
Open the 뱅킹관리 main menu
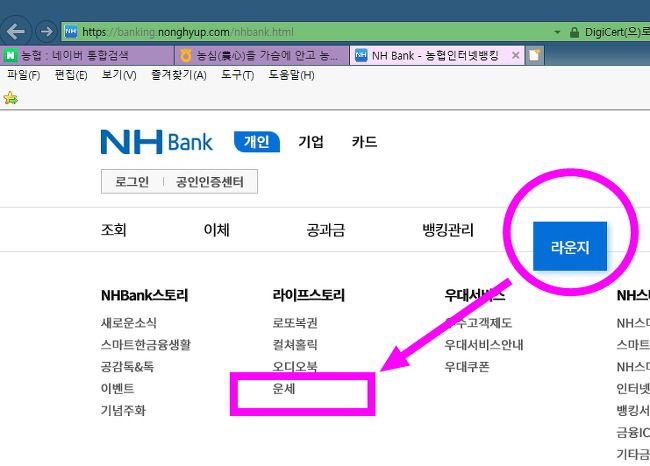(x=448, y=230)
